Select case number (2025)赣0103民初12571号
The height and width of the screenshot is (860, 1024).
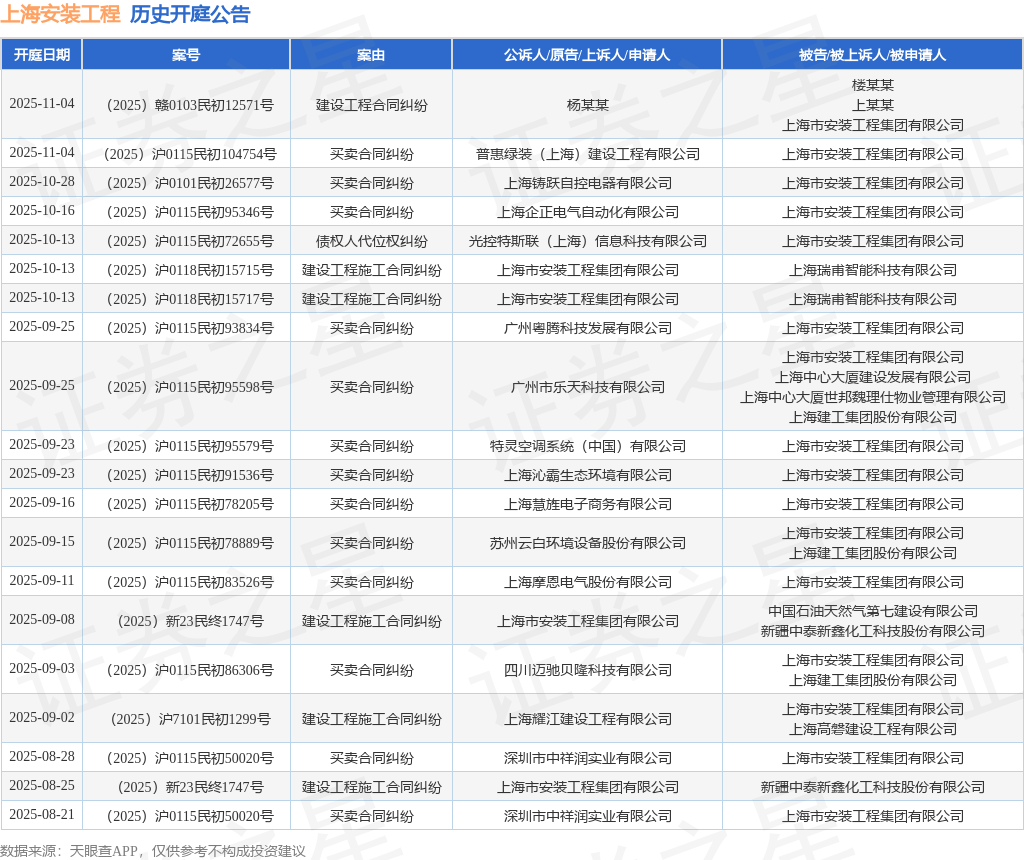(190, 105)
